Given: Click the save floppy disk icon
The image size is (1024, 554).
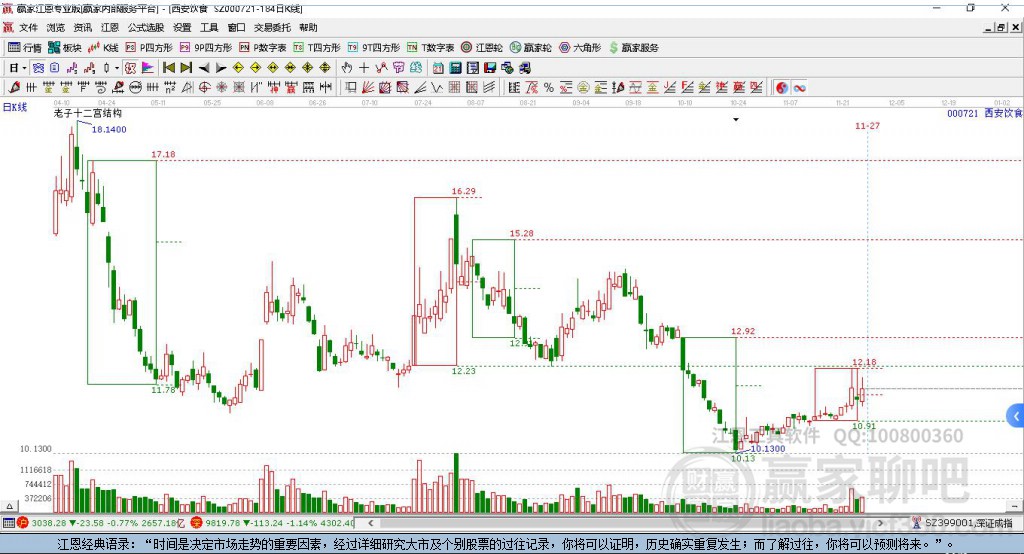Looking at the screenshot, I should pos(490,68).
